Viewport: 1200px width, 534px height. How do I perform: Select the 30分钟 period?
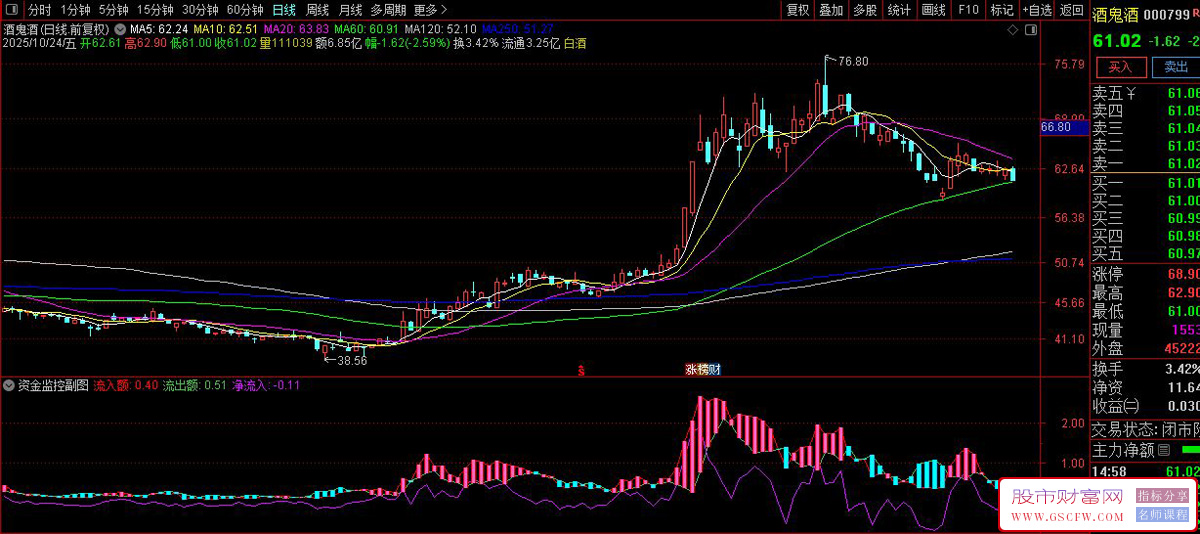pyautogui.click(x=200, y=10)
